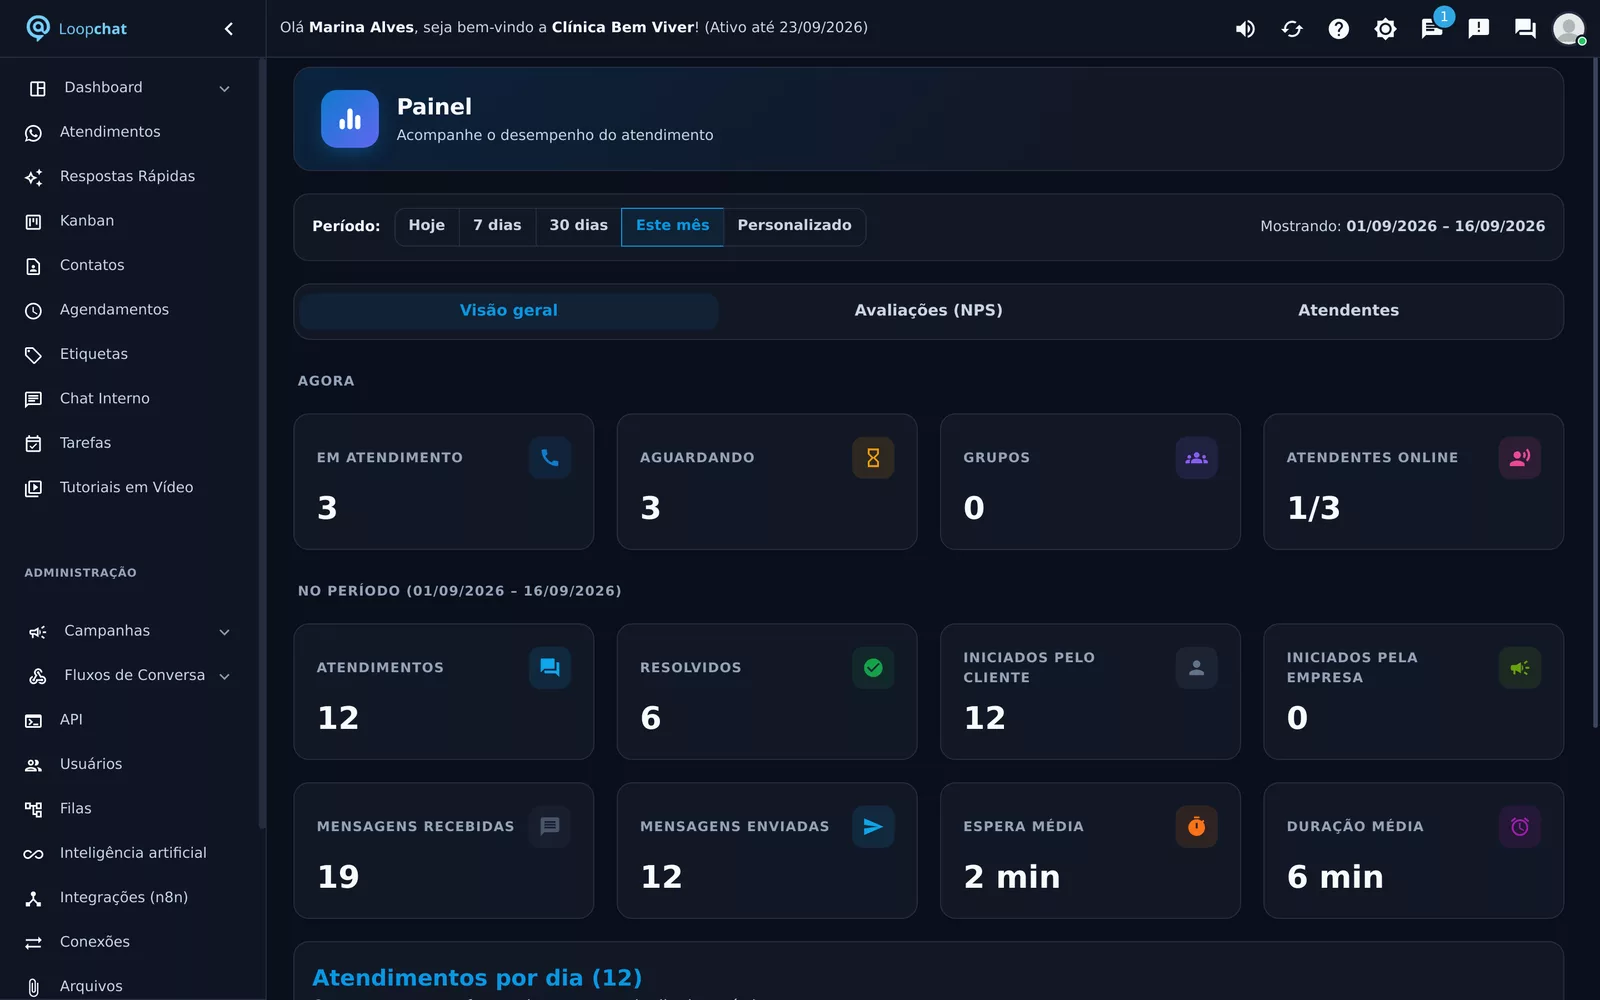Click the refresh sync icon in the header
Viewport: 1600px width, 1000px height.
(x=1292, y=29)
